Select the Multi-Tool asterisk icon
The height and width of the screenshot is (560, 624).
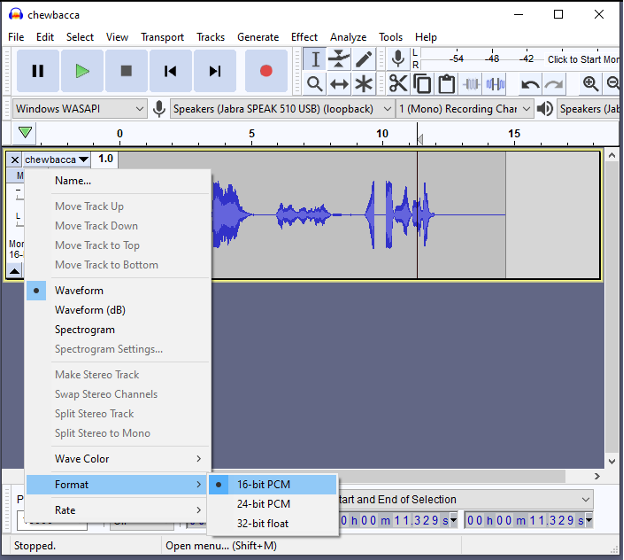click(364, 84)
